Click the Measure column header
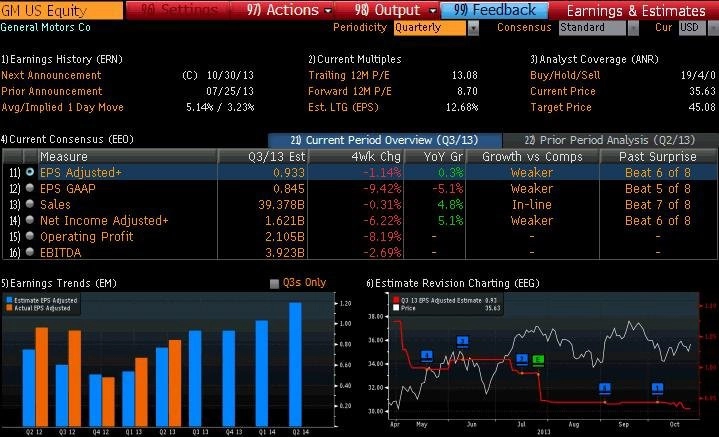 pyautogui.click(x=127, y=156)
